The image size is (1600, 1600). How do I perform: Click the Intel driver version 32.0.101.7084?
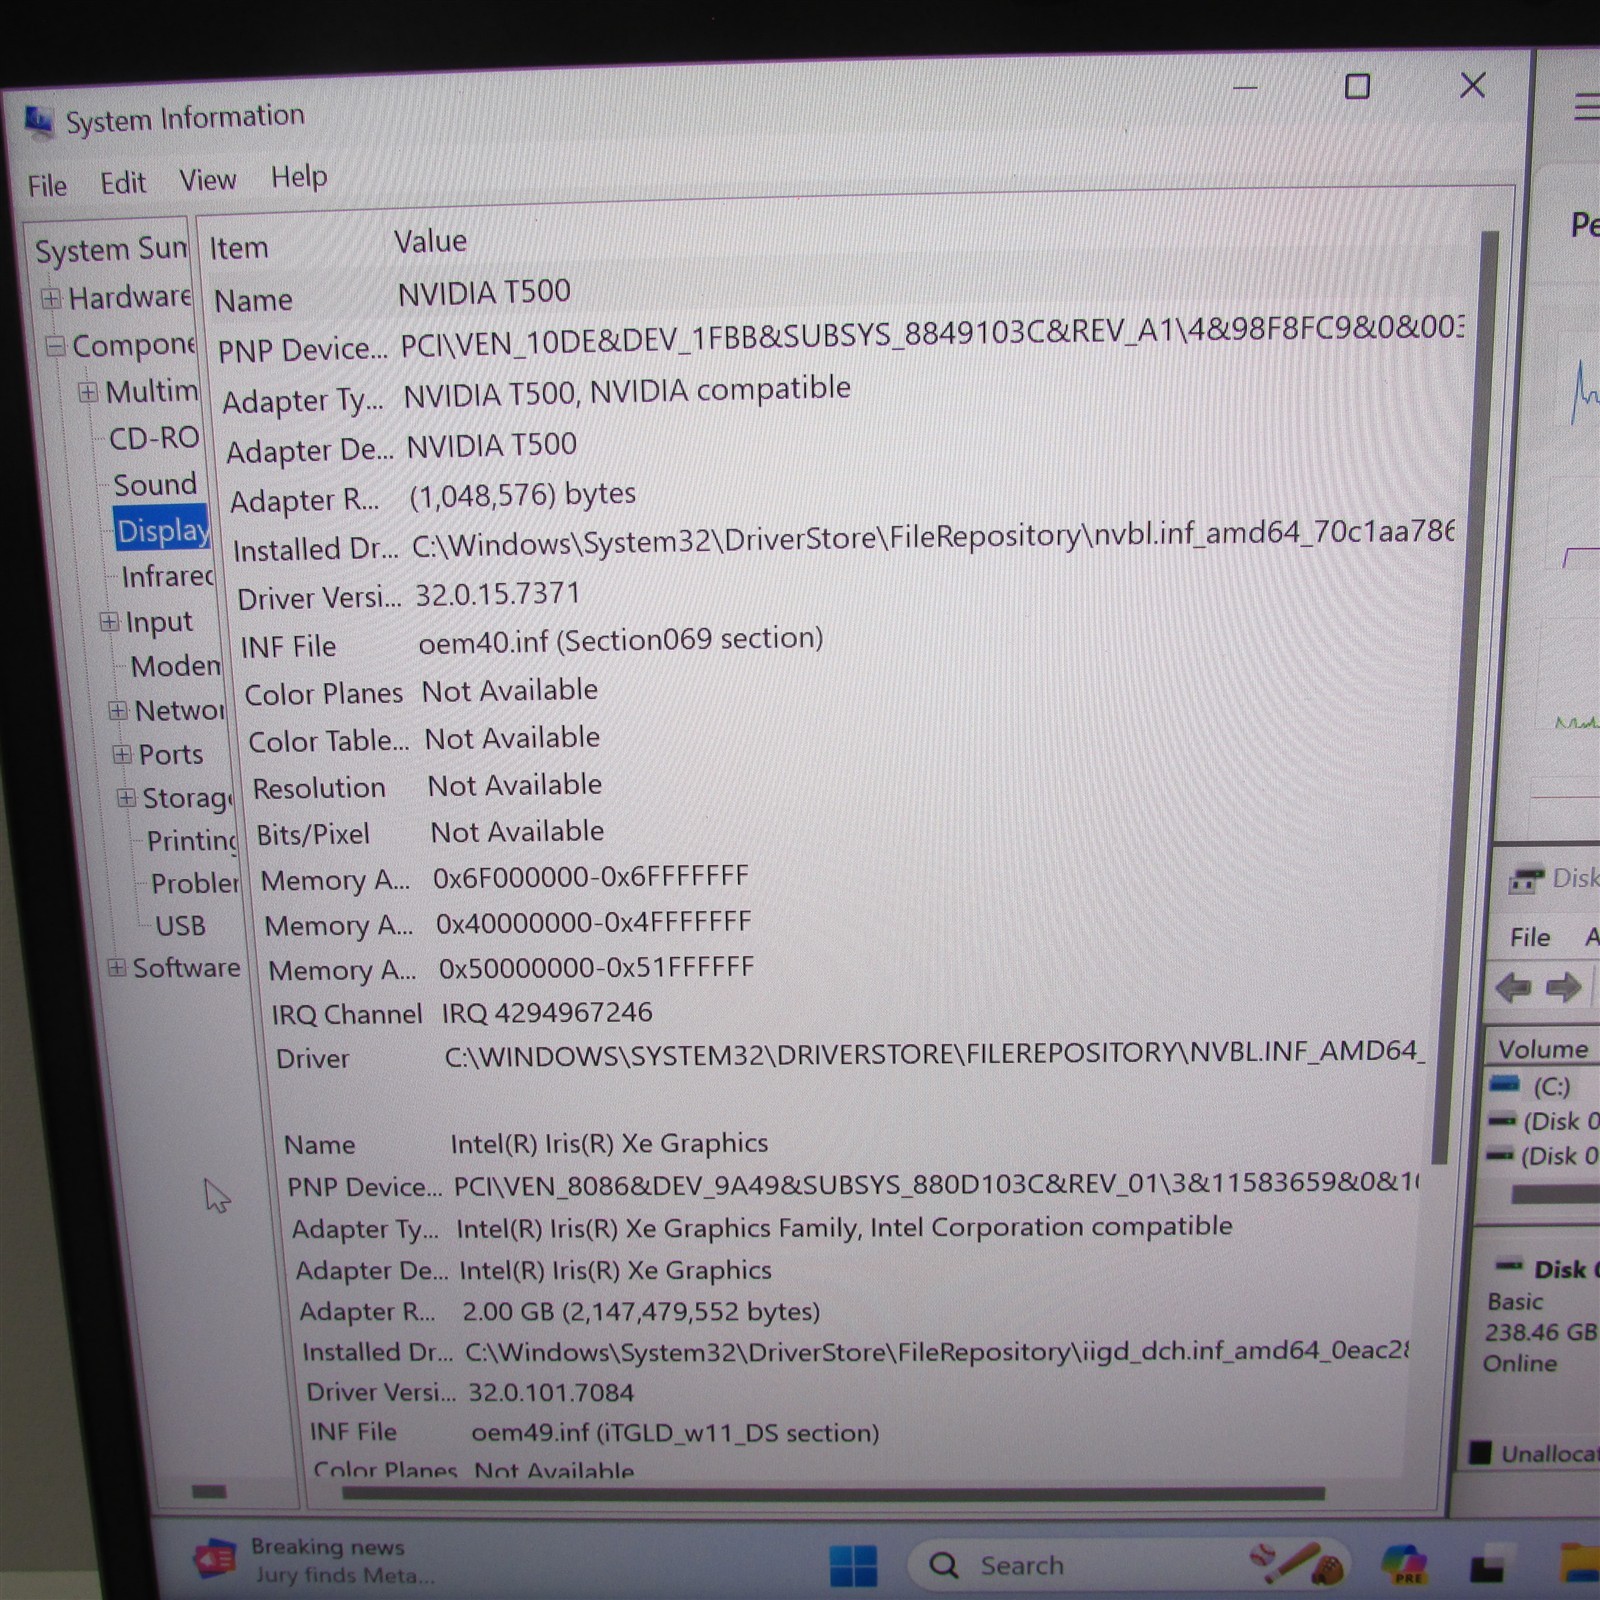pos(551,1392)
